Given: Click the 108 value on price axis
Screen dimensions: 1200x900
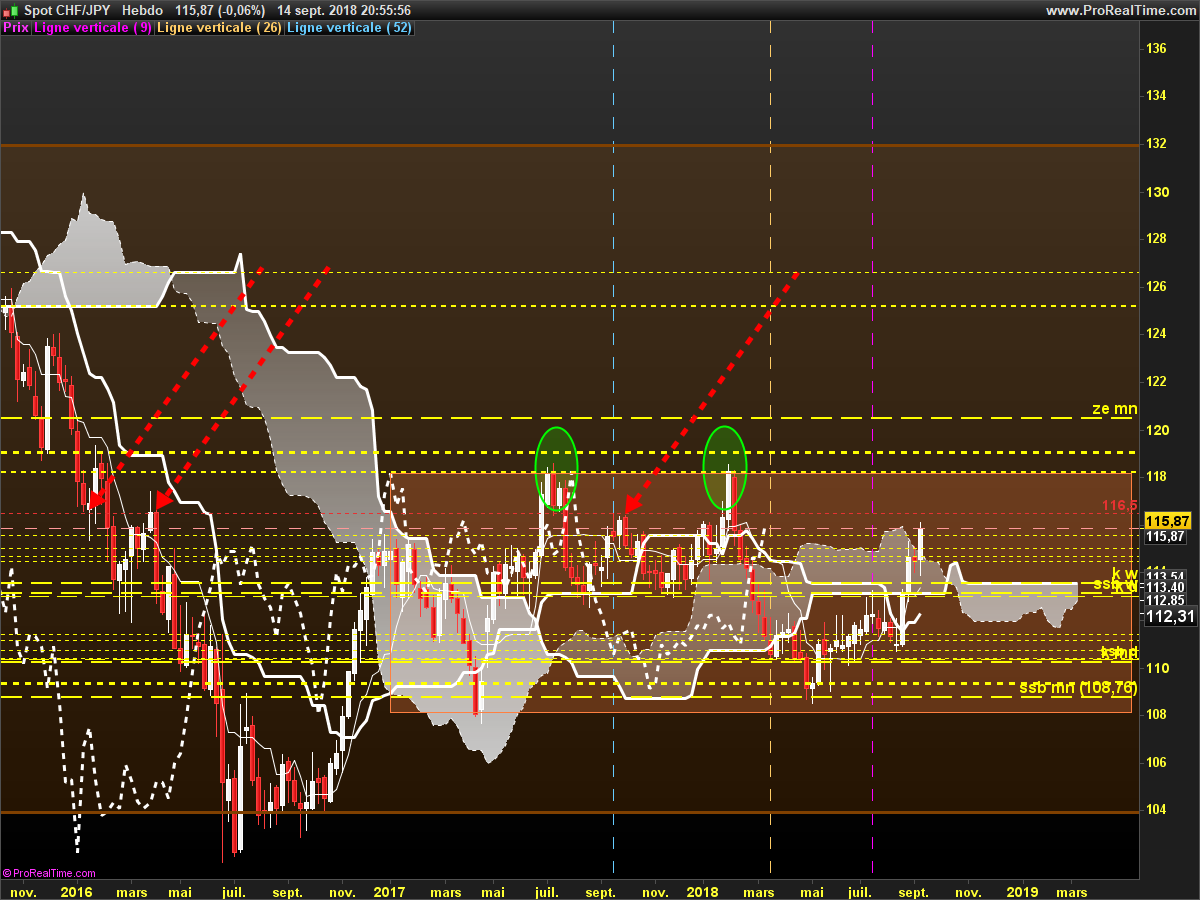Looking at the screenshot, I should [x=1156, y=715].
